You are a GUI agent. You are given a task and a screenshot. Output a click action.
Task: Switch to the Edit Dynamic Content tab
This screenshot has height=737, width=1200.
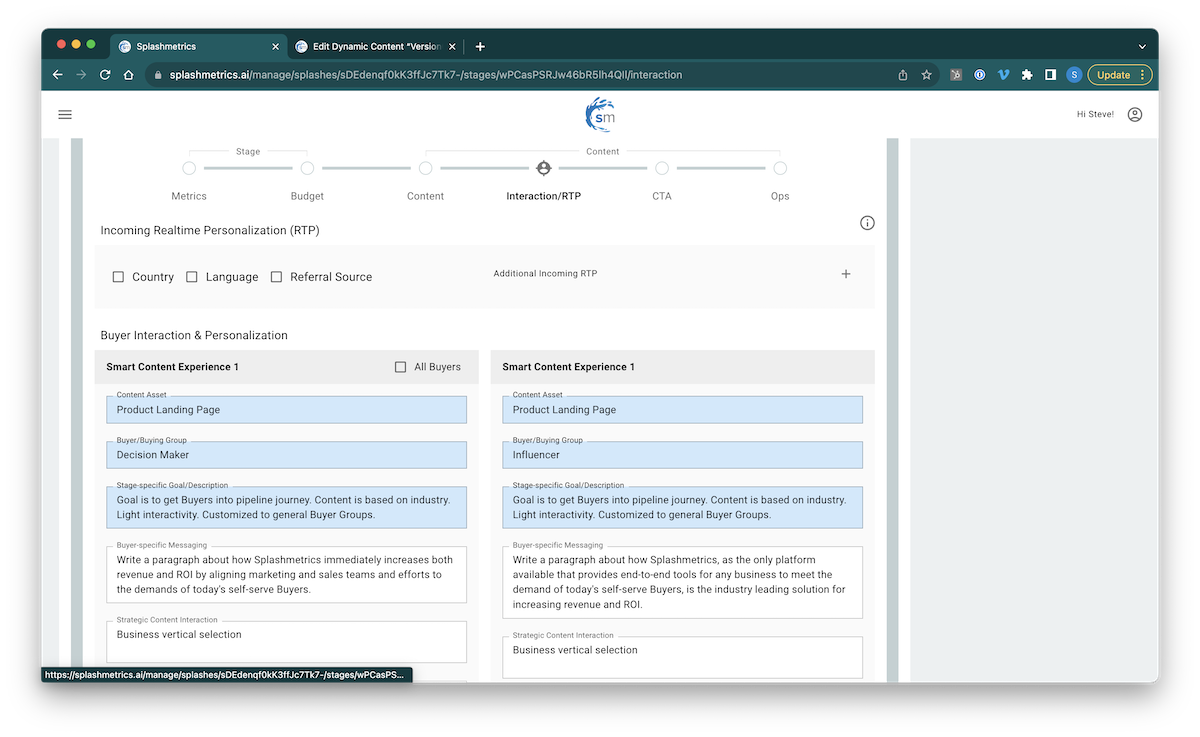click(x=376, y=47)
